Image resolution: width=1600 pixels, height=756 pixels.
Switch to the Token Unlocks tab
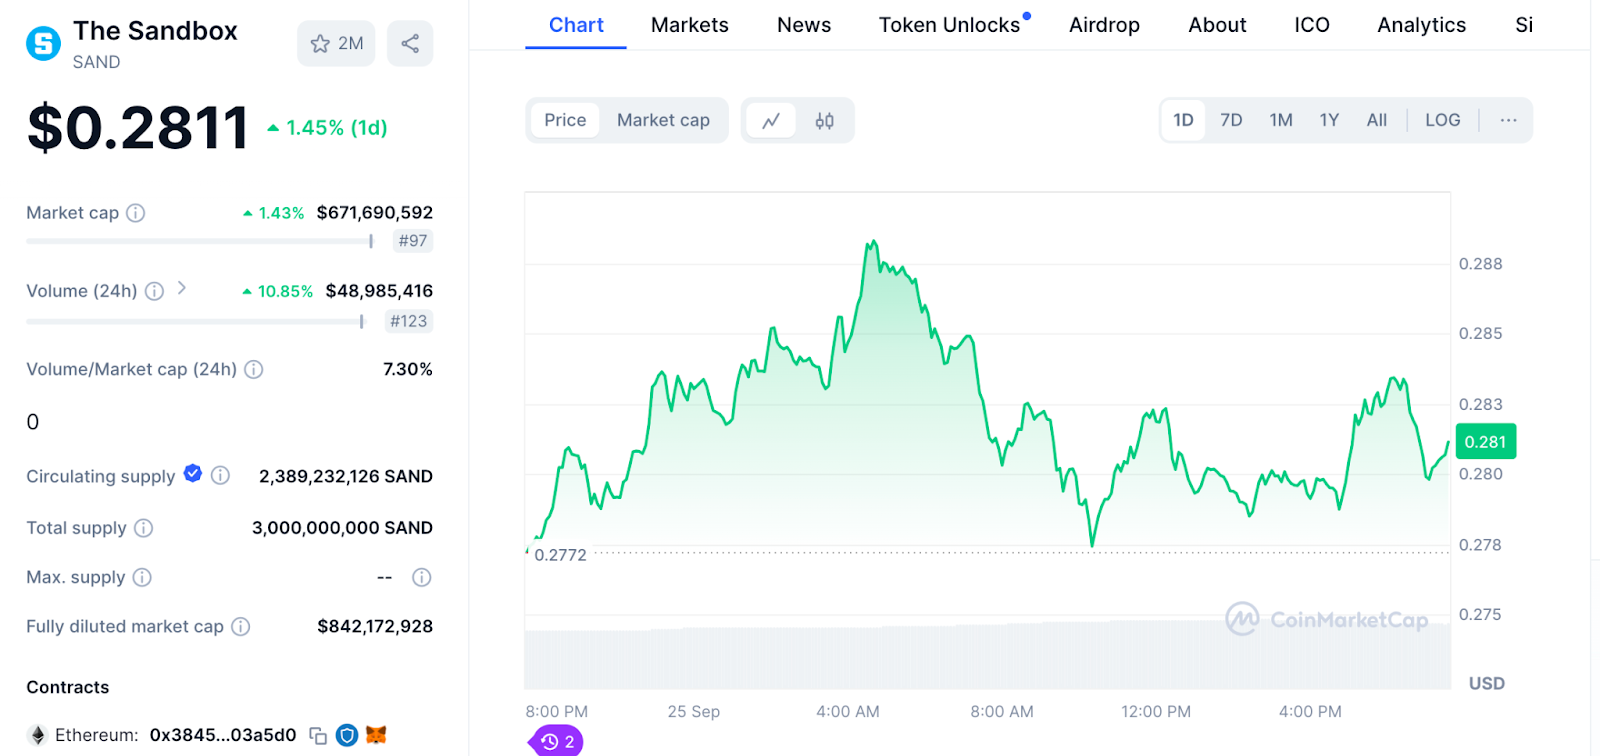click(x=949, y=25)
